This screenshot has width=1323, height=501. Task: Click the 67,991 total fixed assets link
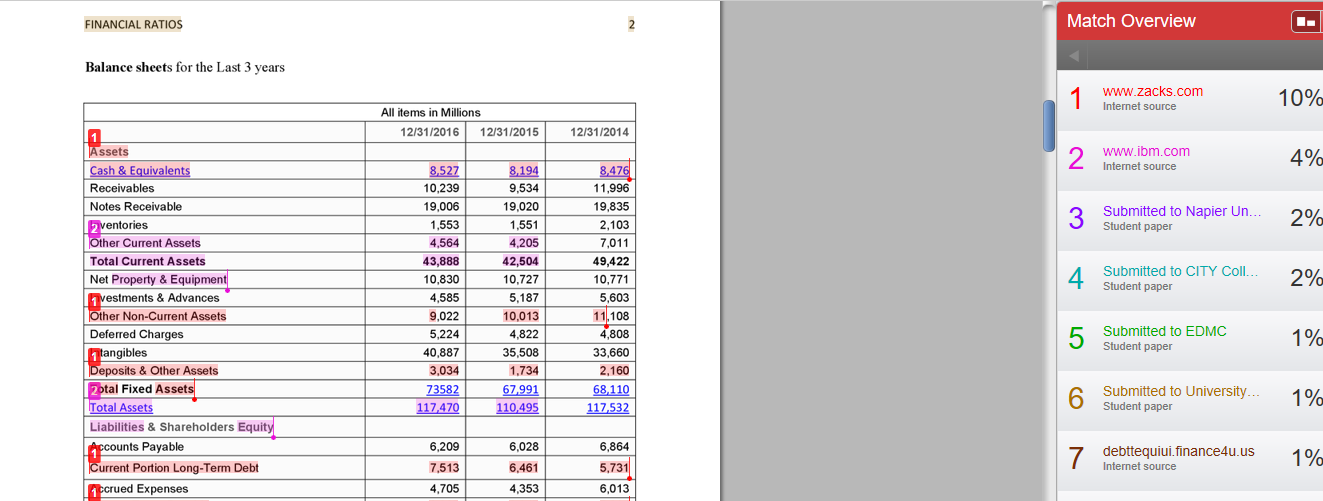520,389
